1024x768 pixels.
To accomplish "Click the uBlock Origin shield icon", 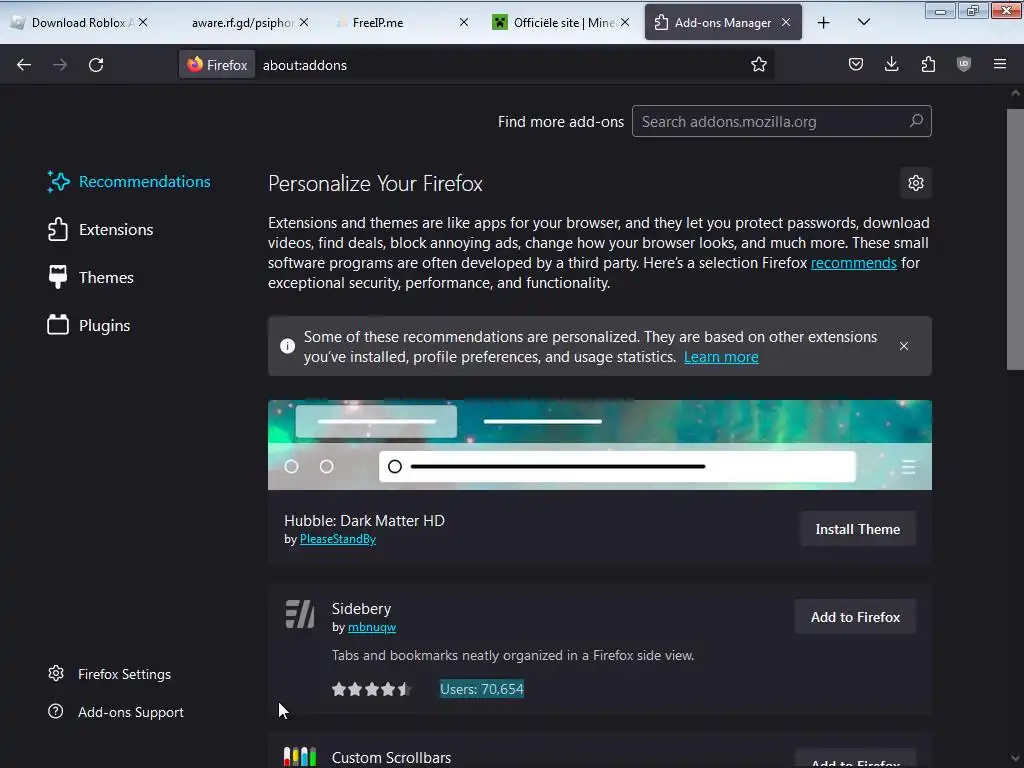I will [964, 64].
